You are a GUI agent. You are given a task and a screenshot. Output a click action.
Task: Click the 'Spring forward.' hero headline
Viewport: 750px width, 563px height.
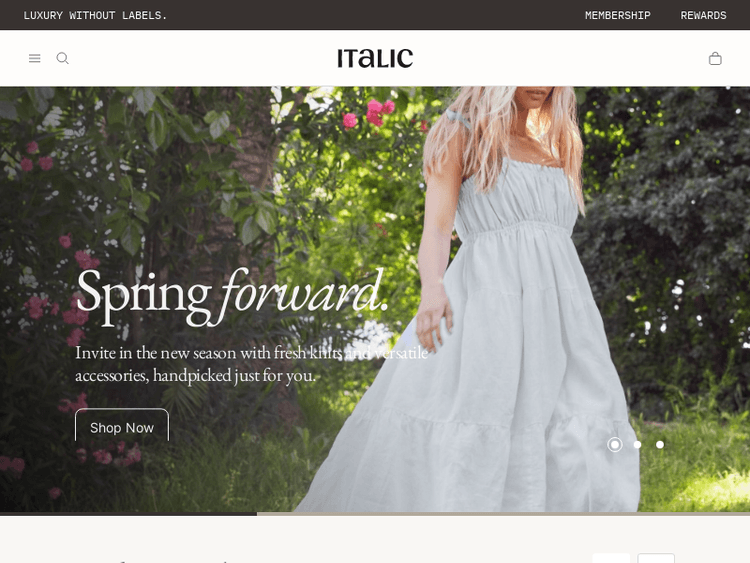tap(232, 295)
